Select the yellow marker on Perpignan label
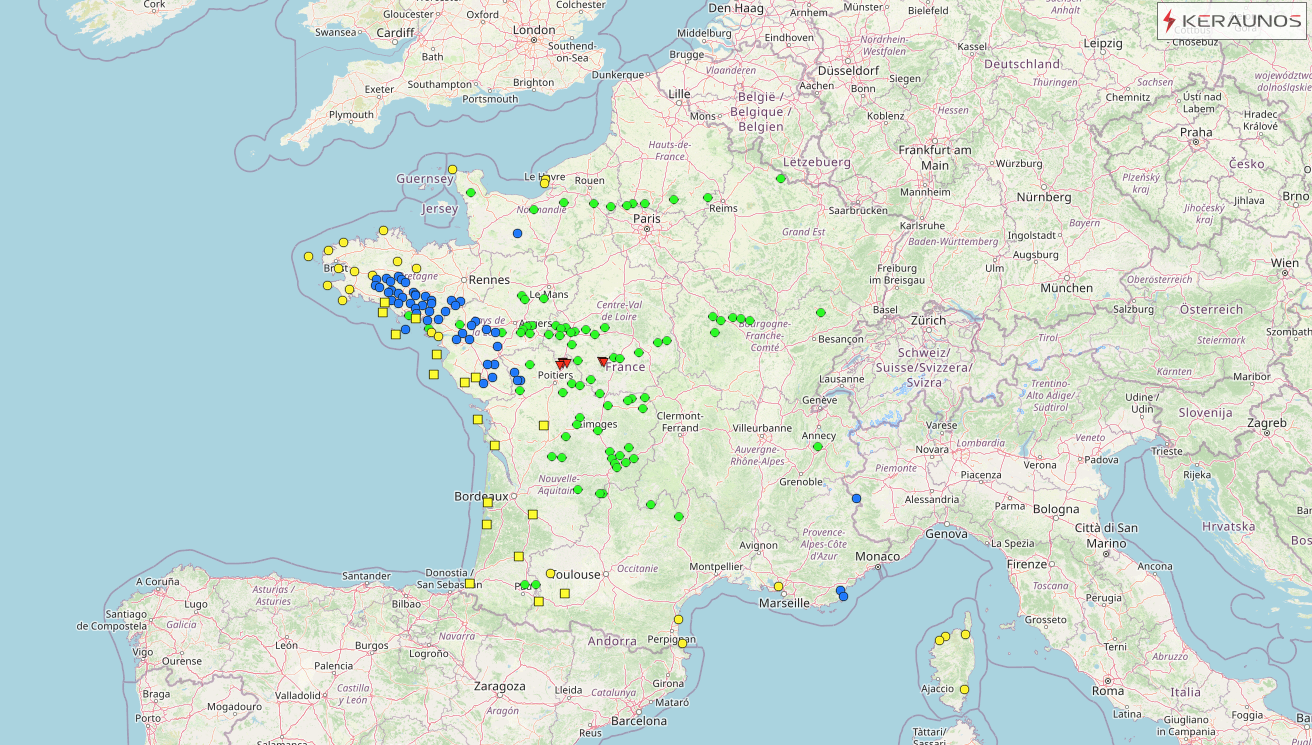The image size is (1312, 745). pyautogui.click(x=682, y=643)
